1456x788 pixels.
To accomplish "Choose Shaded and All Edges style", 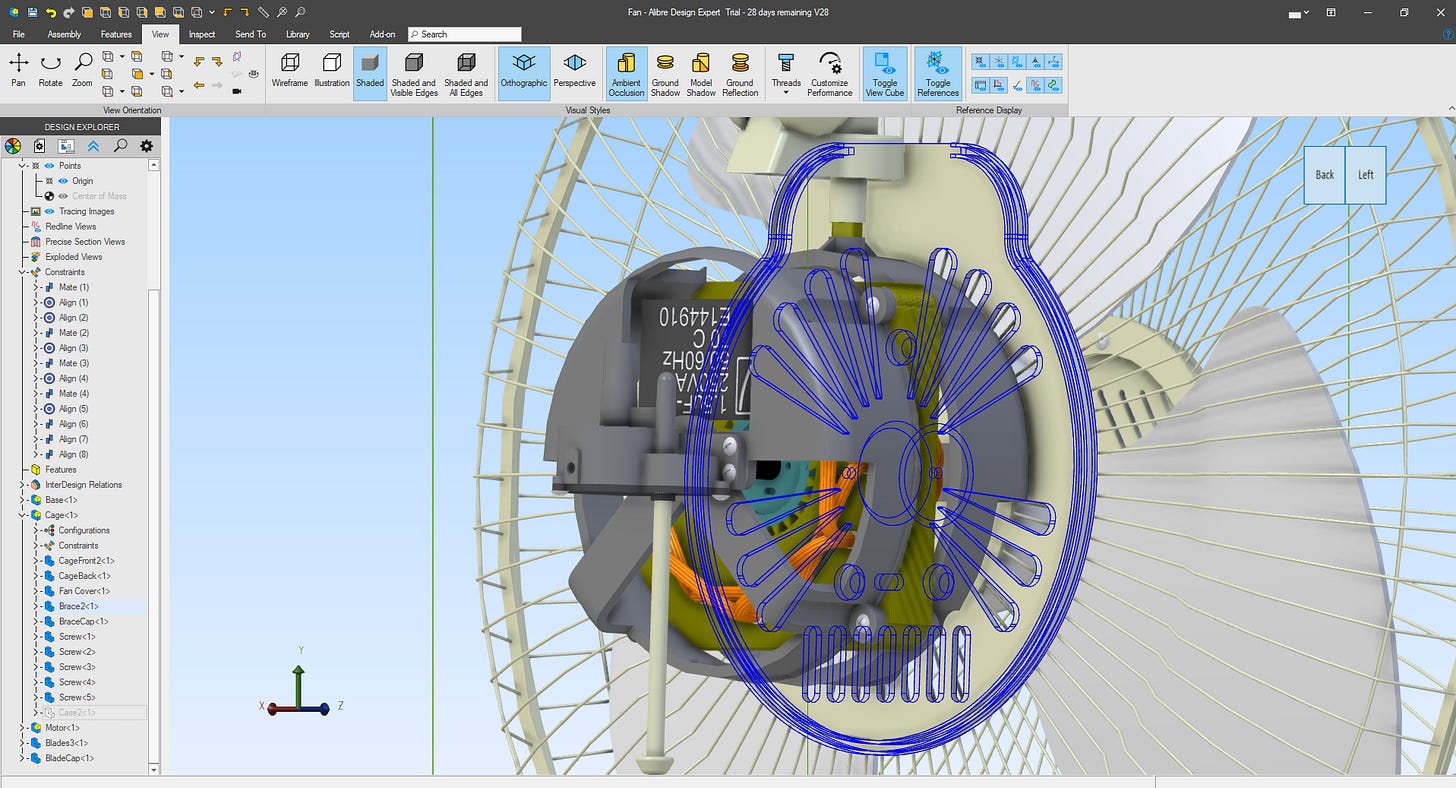I will (466, 73).
